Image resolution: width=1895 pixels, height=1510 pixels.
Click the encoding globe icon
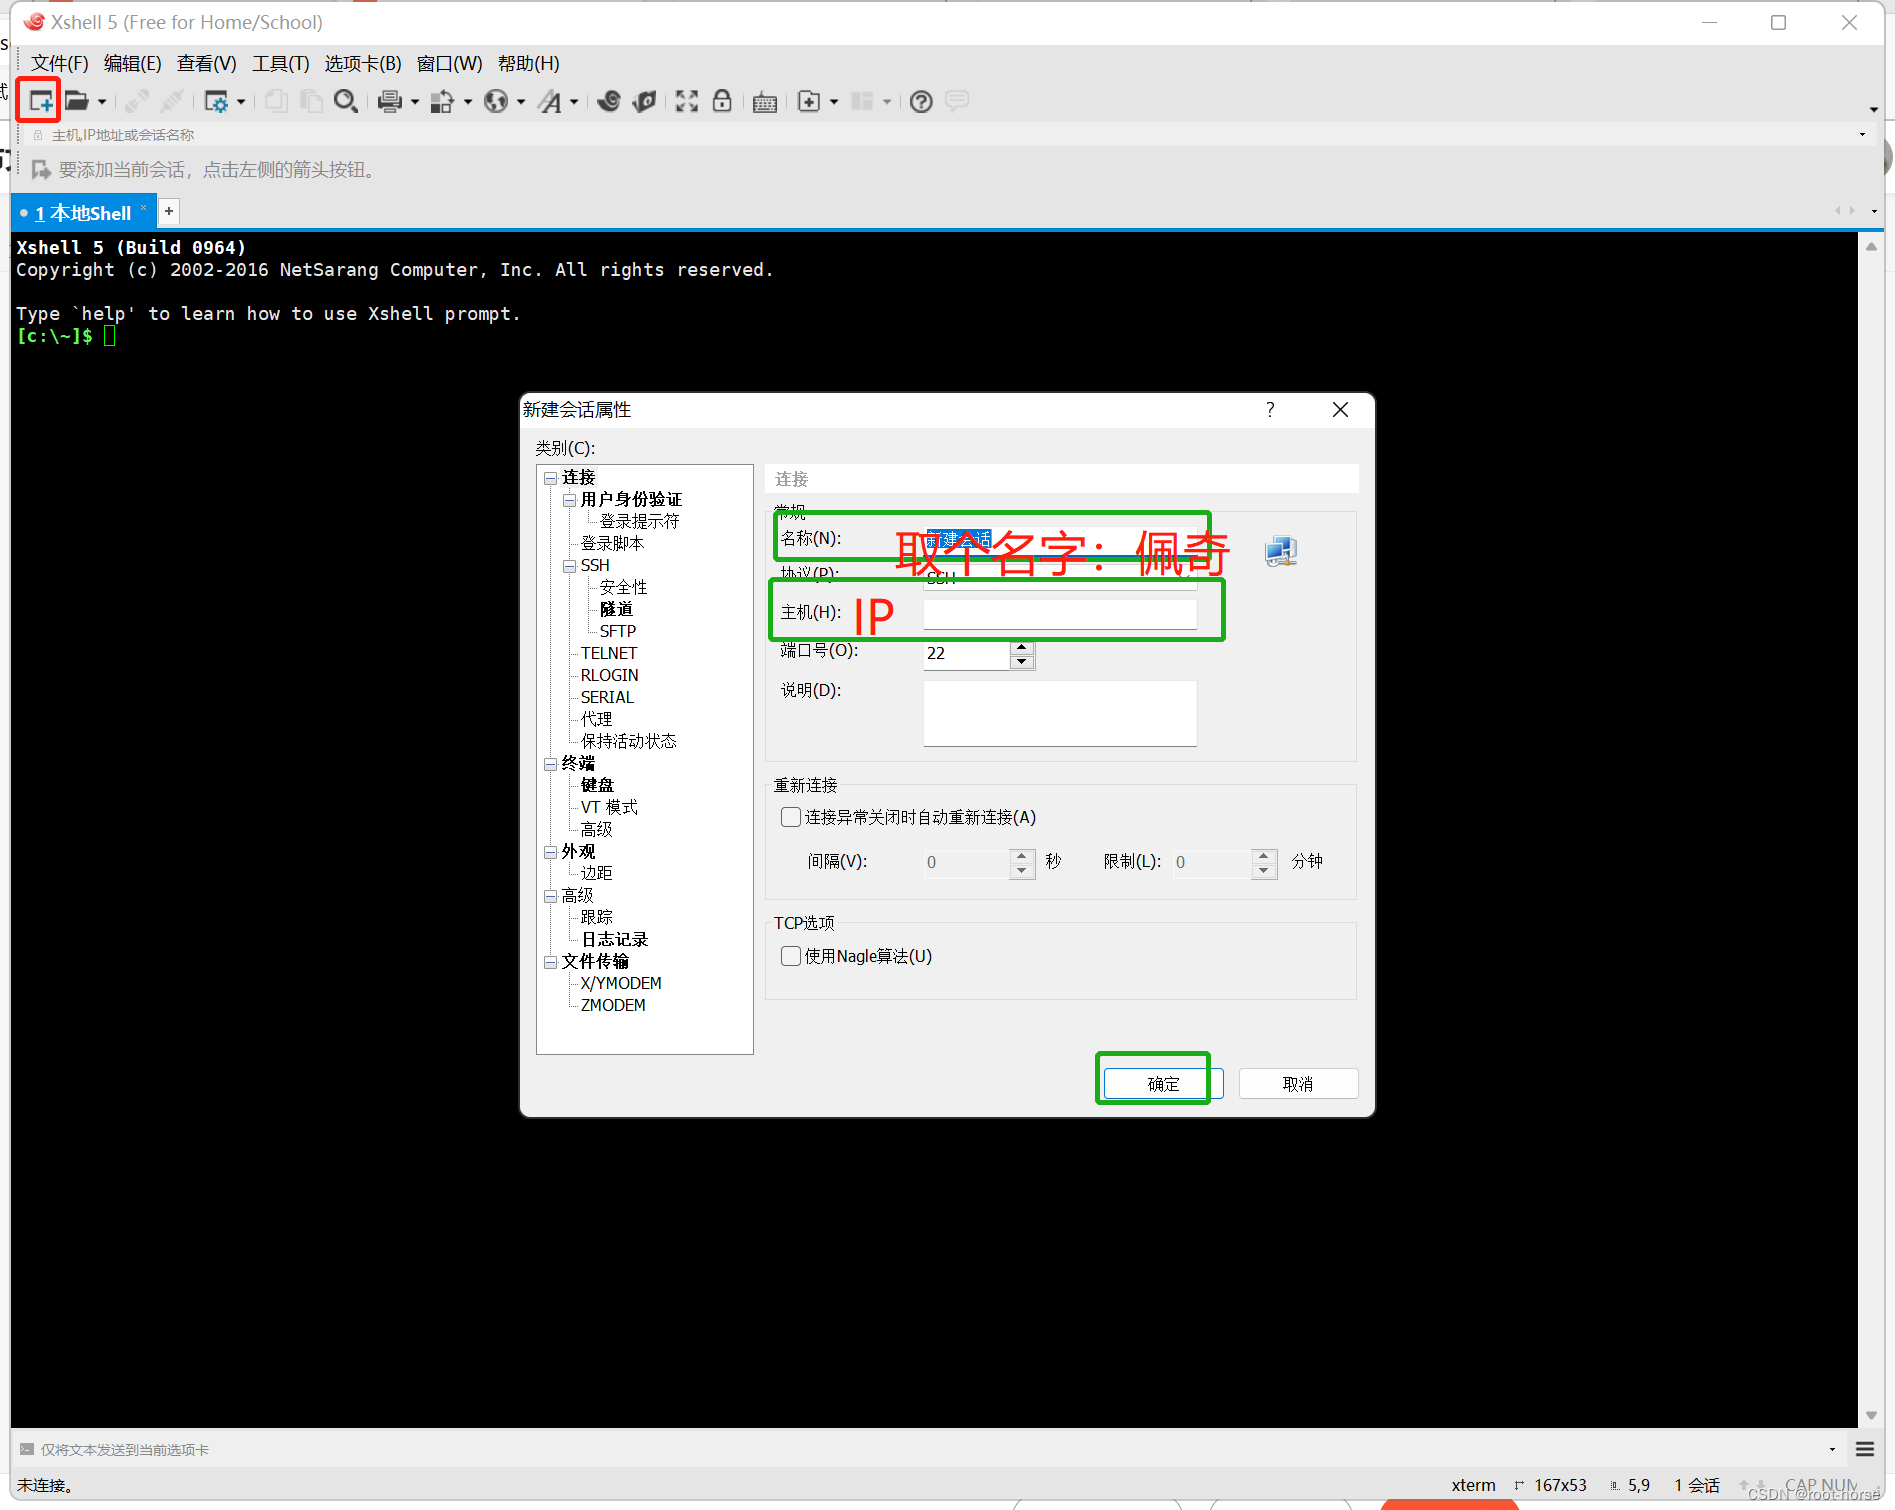tap(496, 101)
